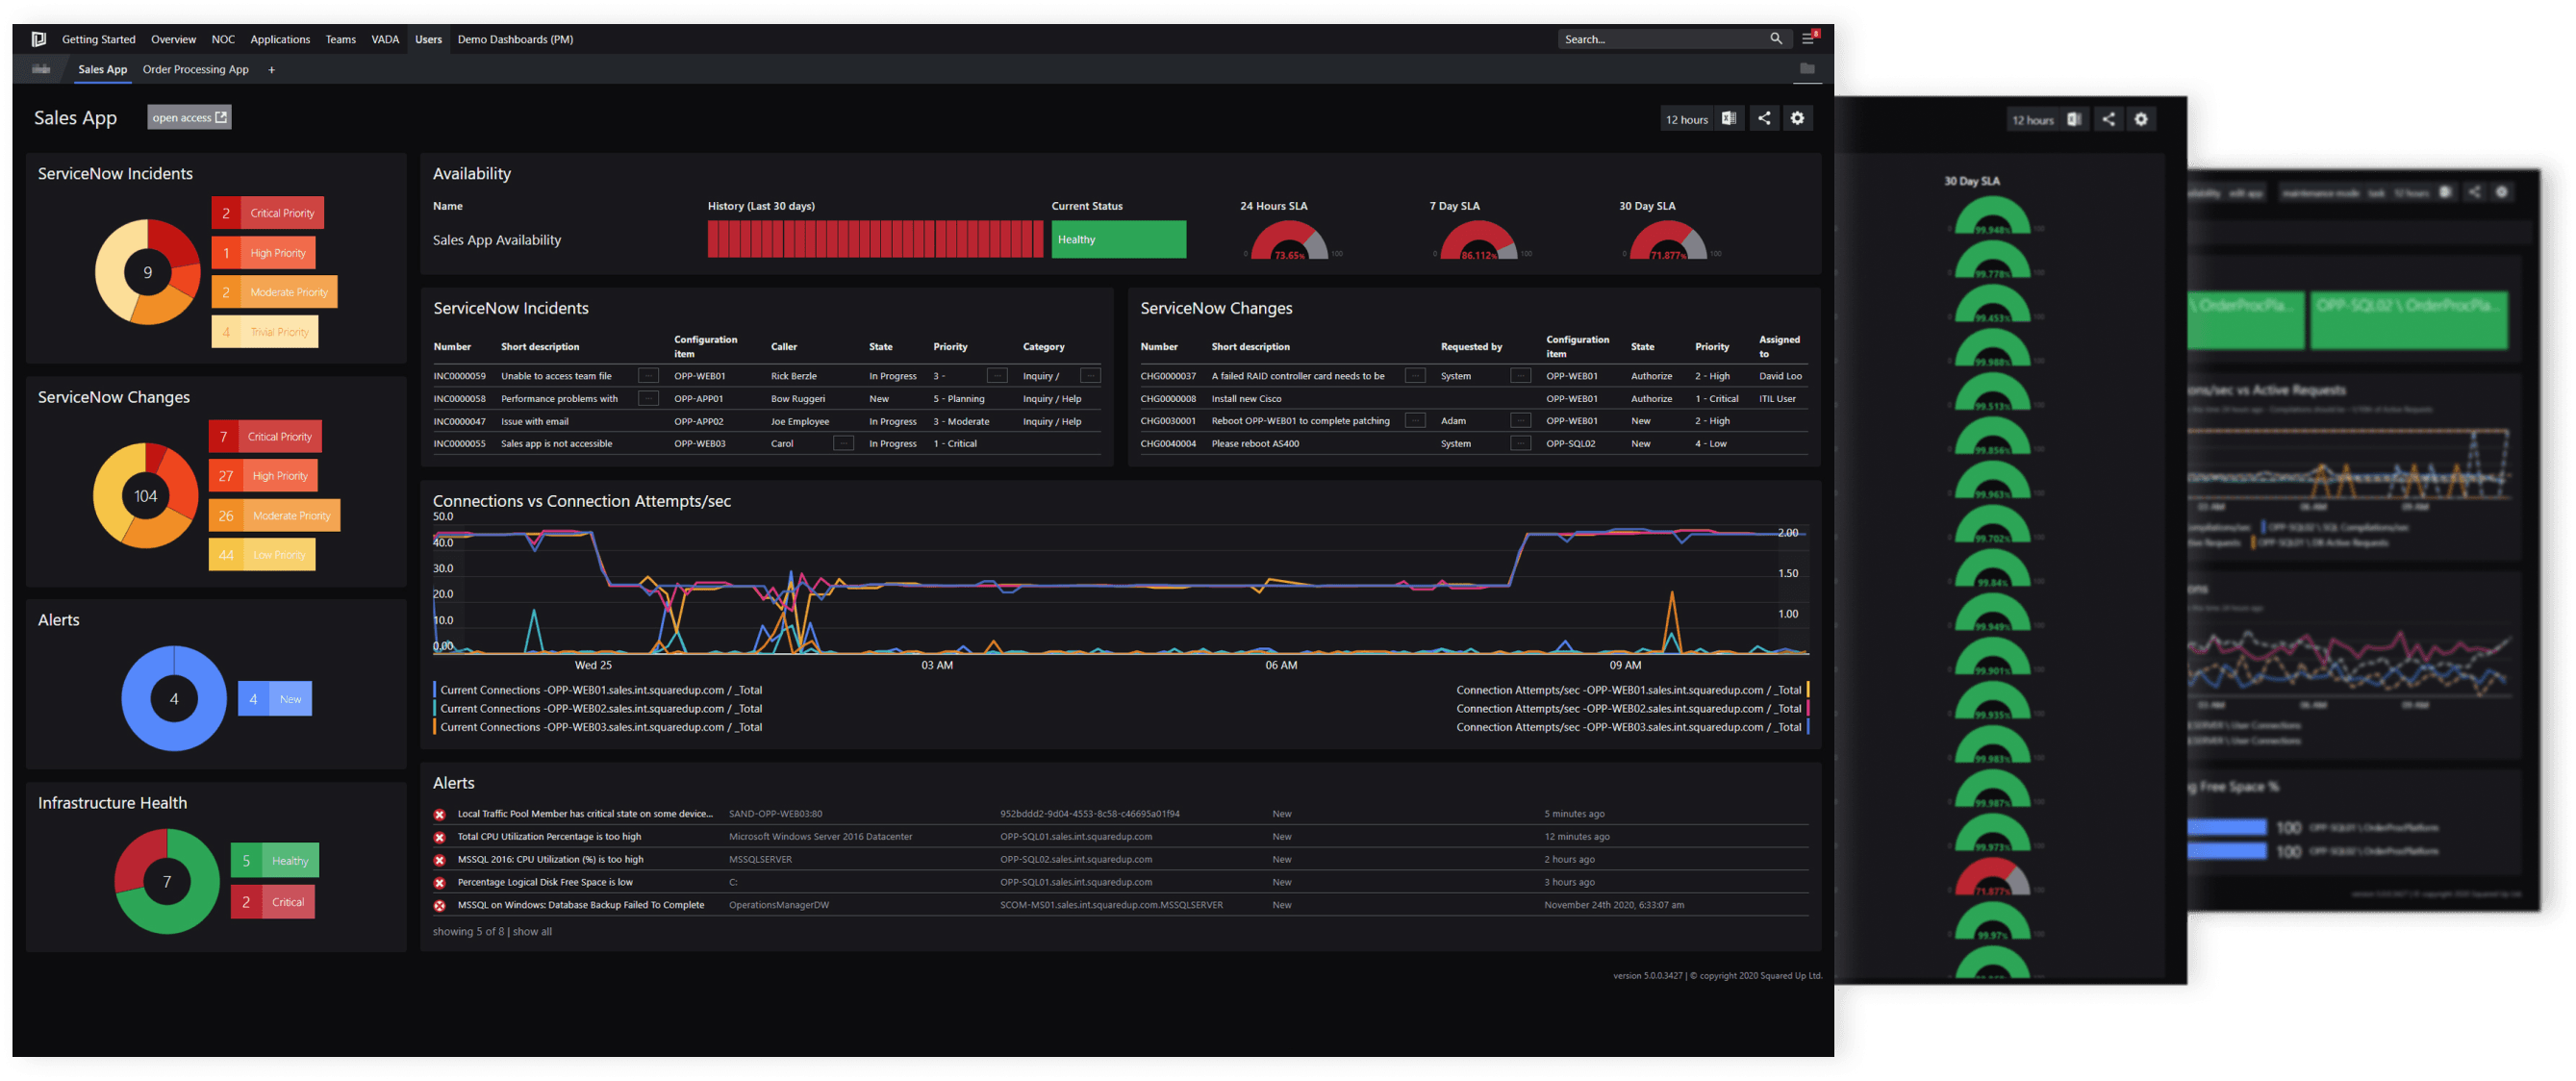The image size is (2576, 1081).
Task: Click error icon on Total CPU Utilization alert
Action: point(440,837)
